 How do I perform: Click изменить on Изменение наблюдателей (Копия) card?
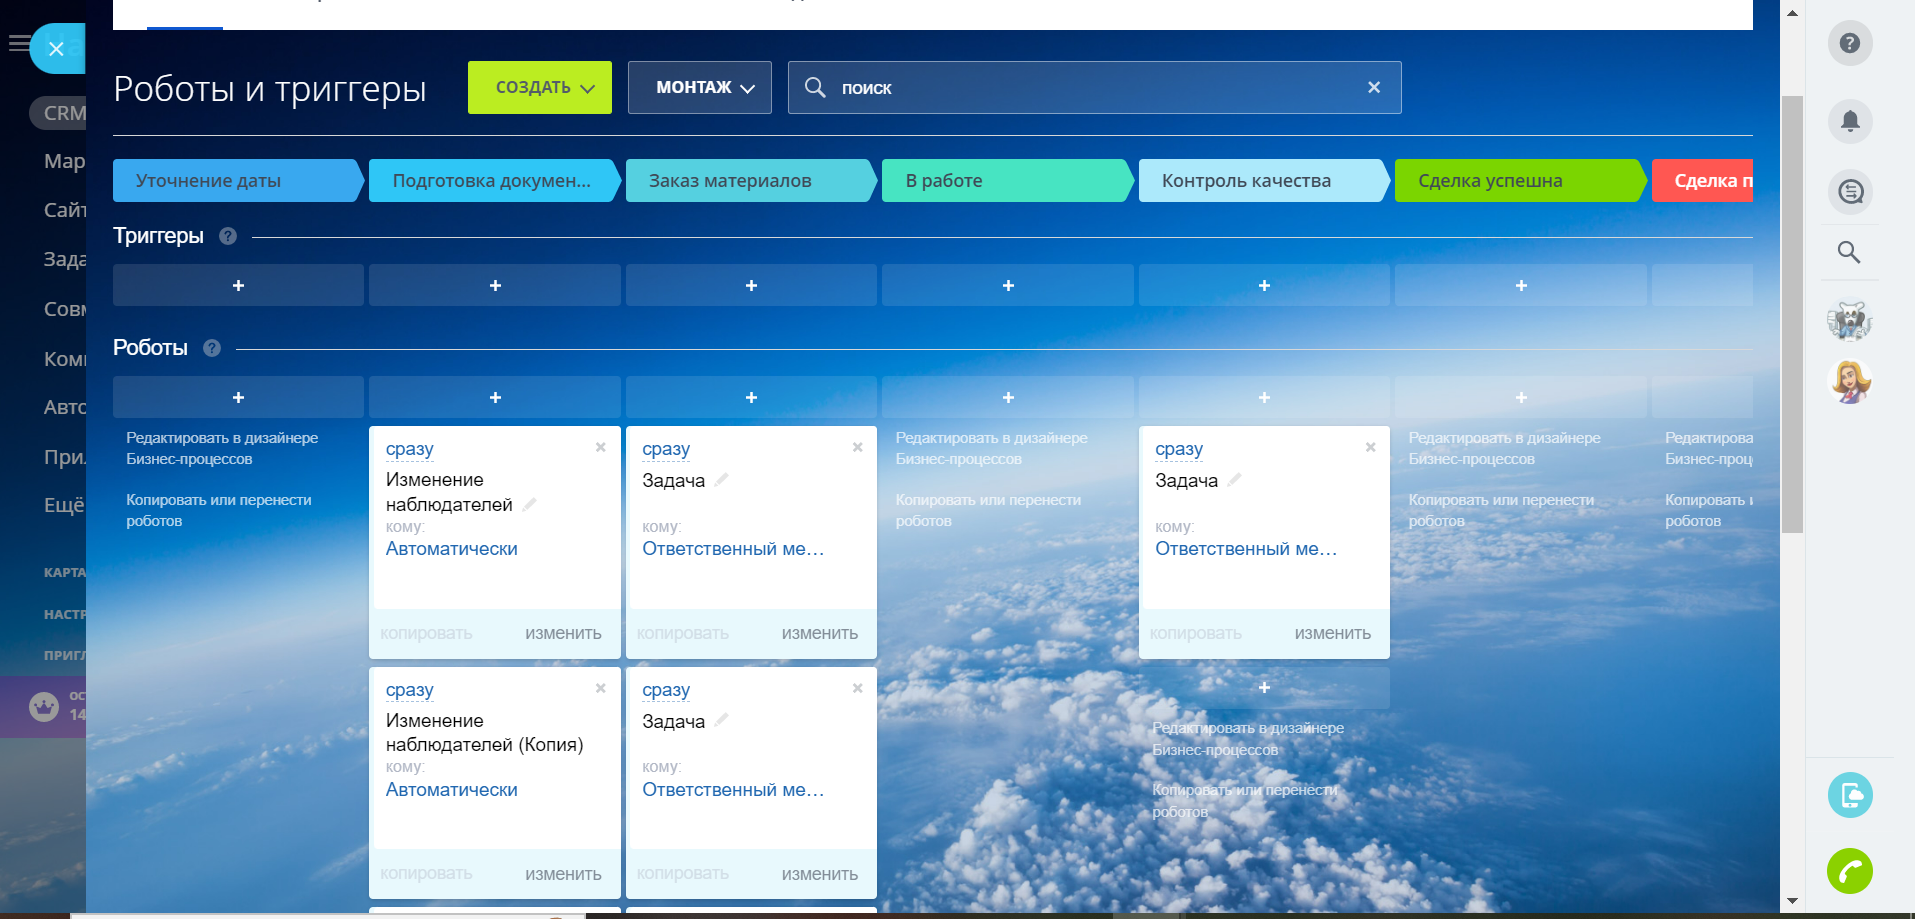click(563, 874)
